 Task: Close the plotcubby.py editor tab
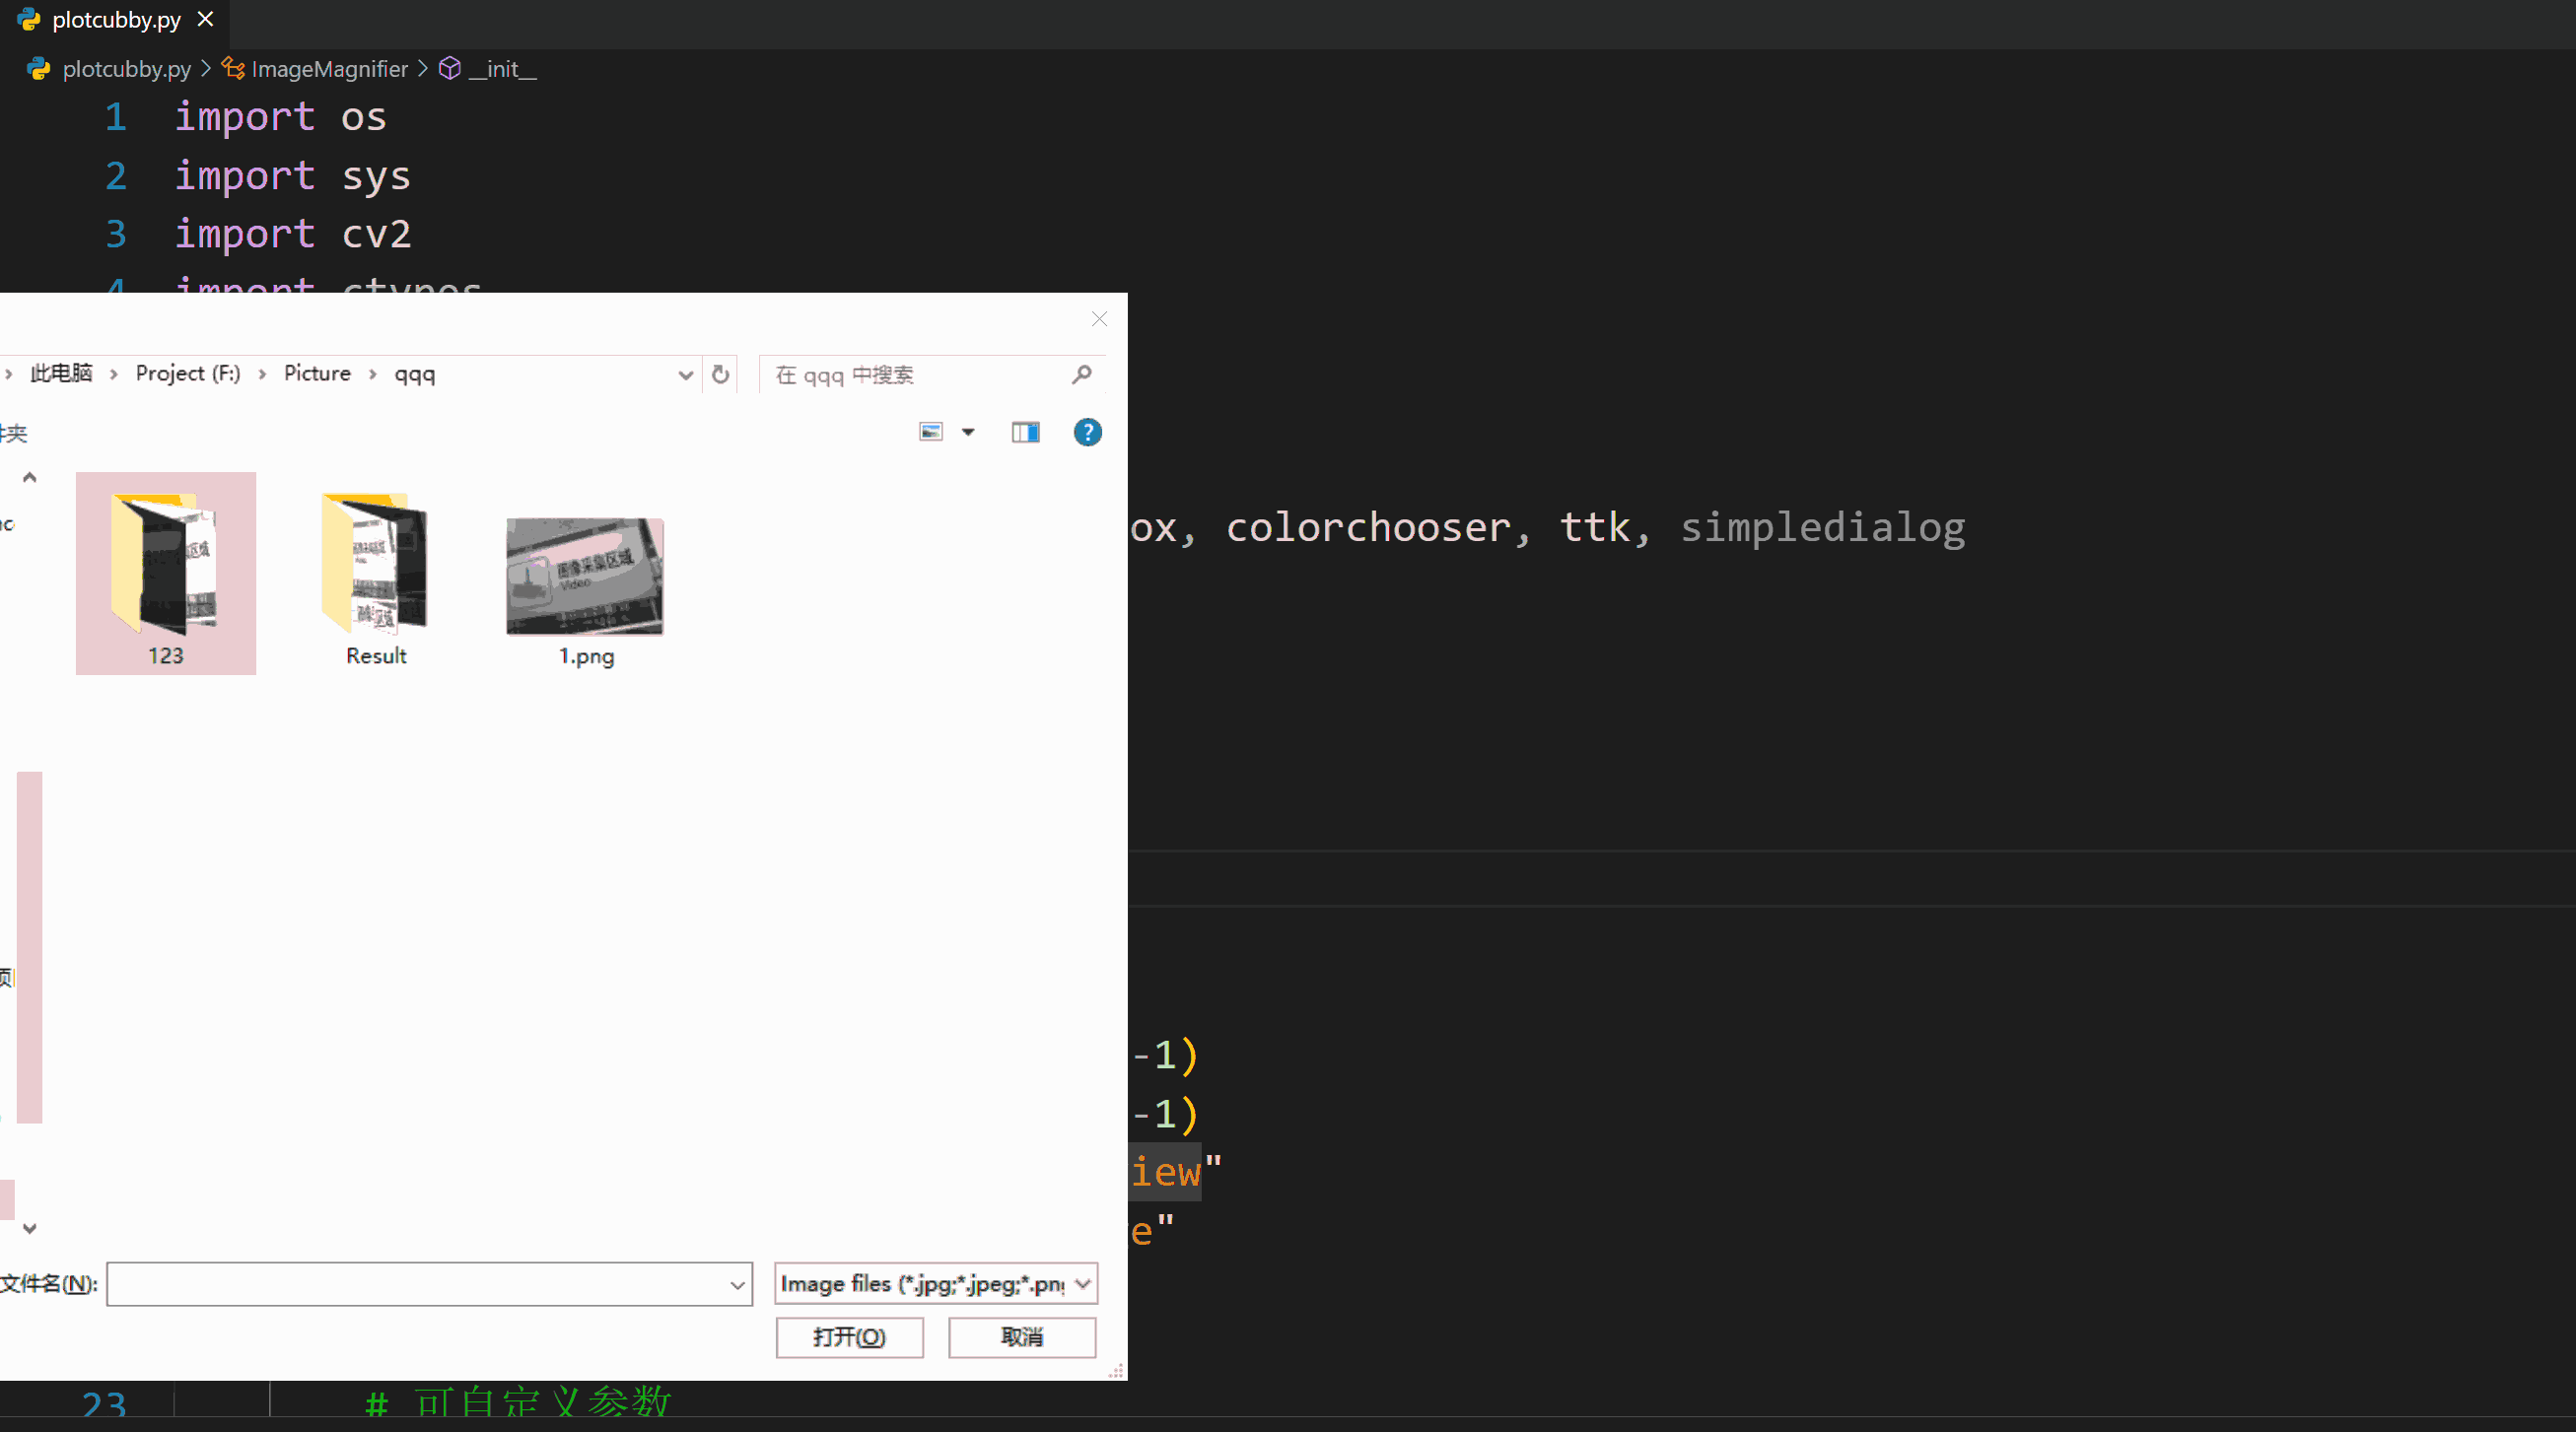[x=205, y=19]
